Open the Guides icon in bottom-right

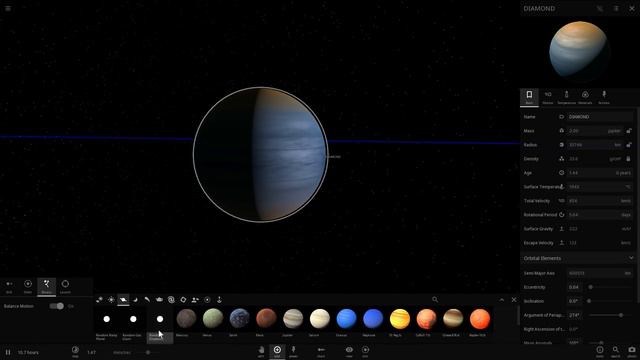coord(600,351)
